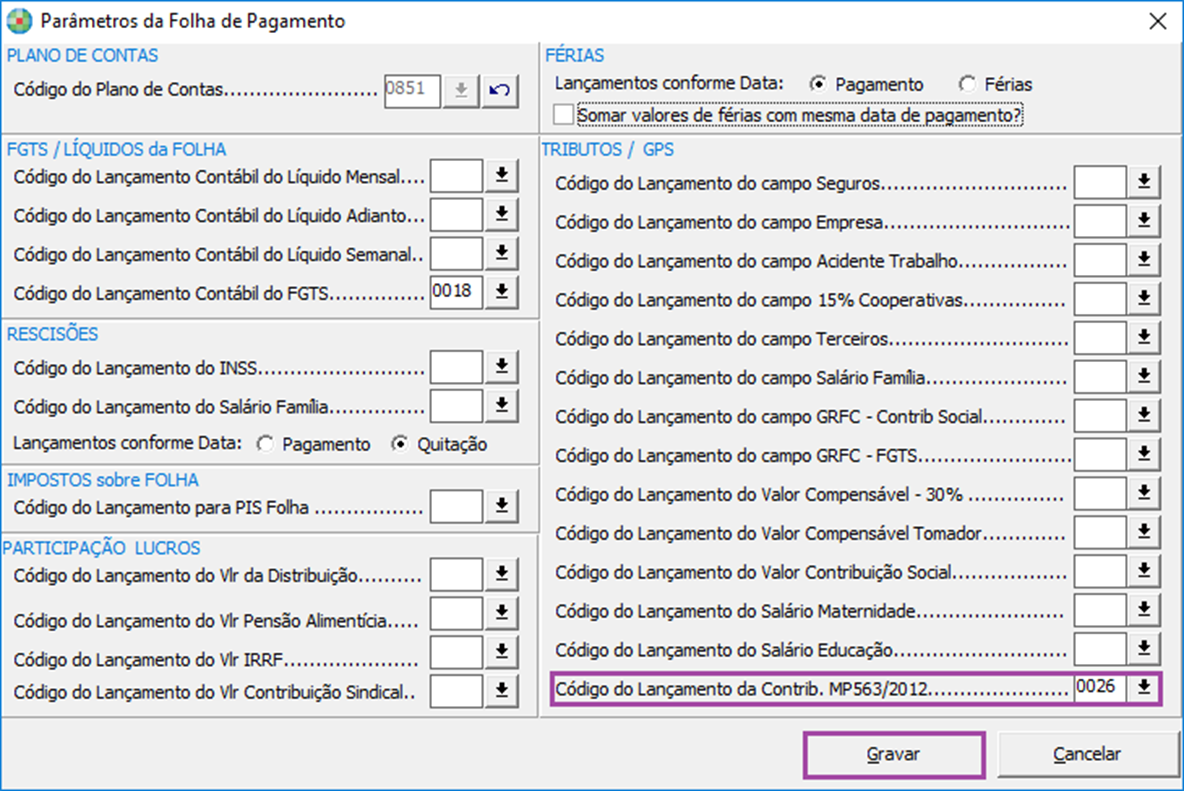Viewport: 1184px width, 791px height.
Task: Open lookup for Vlr Pensão Alimentícia code
Action: [x=501, y=614]
